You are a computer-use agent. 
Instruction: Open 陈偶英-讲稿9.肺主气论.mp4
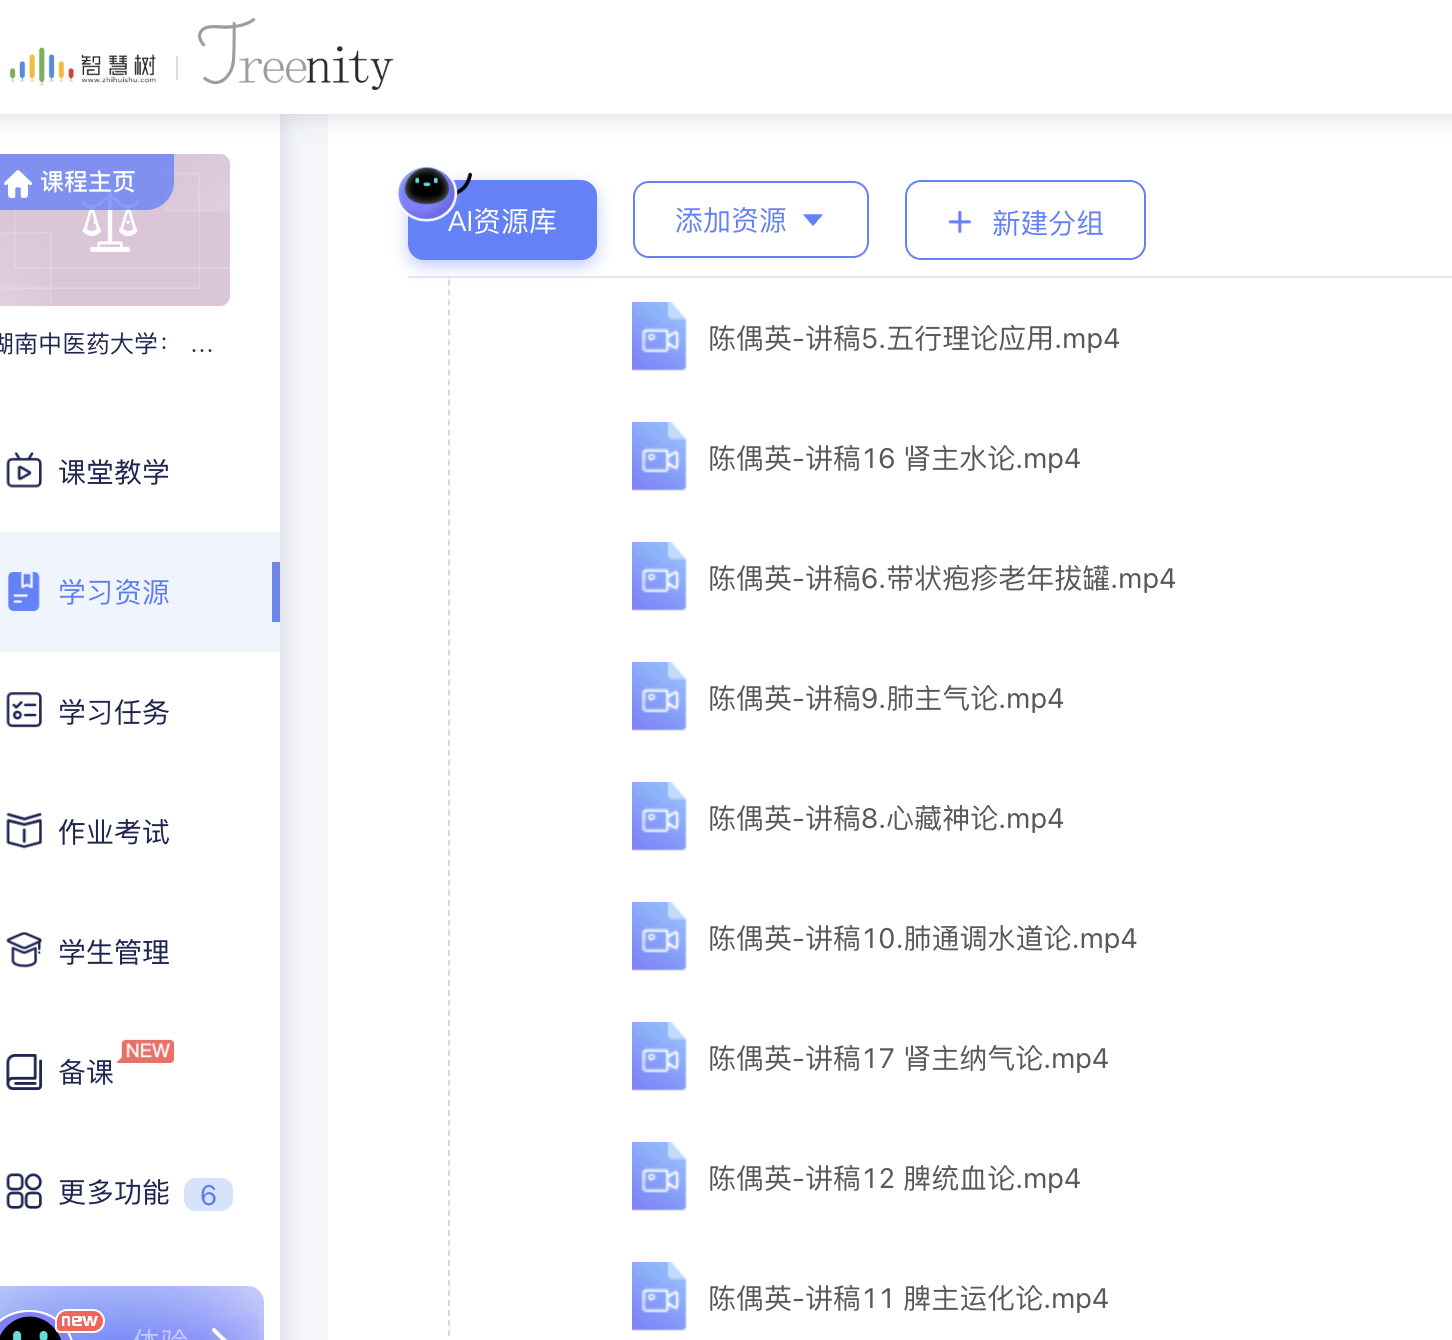click(885, 698)
